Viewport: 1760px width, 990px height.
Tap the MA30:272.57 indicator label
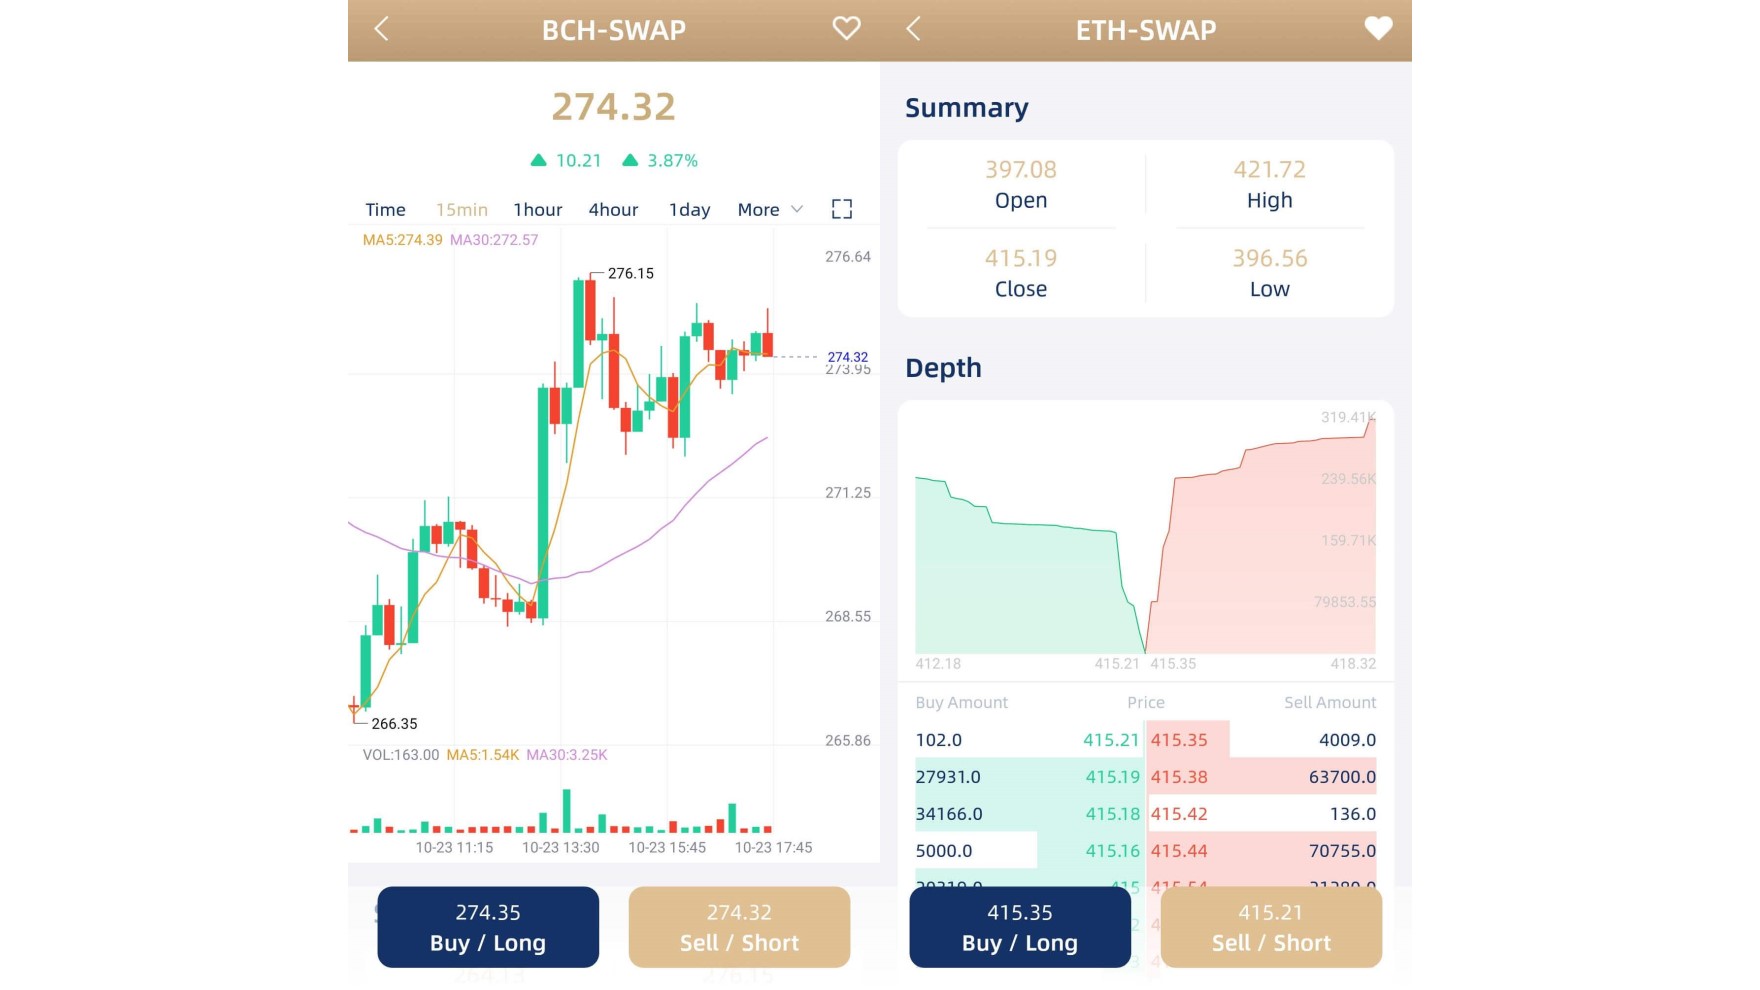[494, 240]
